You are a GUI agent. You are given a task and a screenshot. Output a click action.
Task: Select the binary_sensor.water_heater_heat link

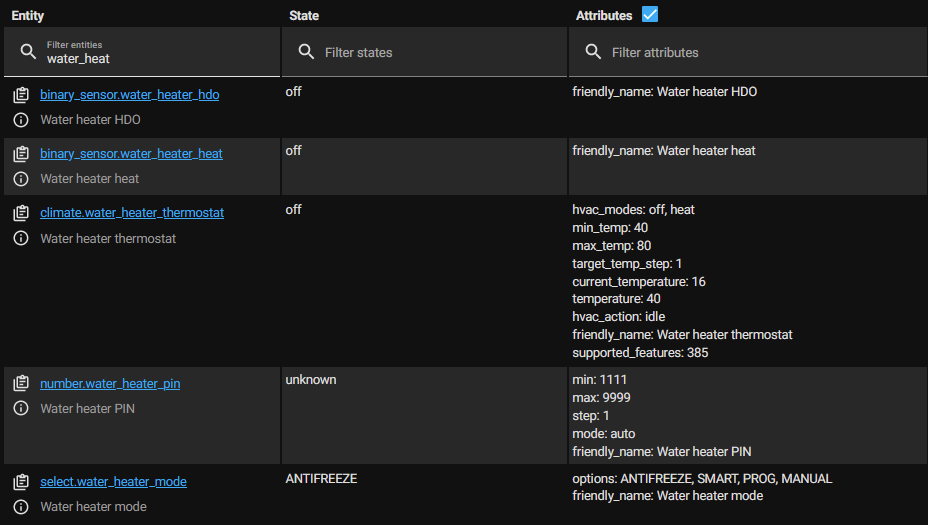point(131,154)
